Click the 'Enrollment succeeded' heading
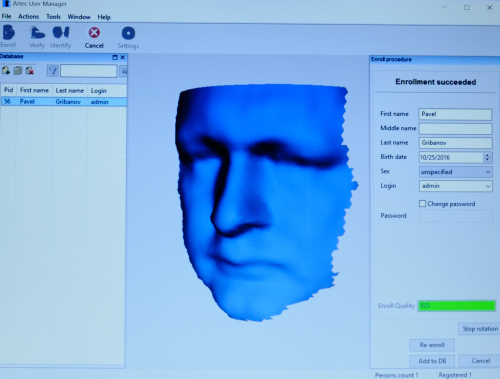500x379 pixels. (x=435, y=82)
